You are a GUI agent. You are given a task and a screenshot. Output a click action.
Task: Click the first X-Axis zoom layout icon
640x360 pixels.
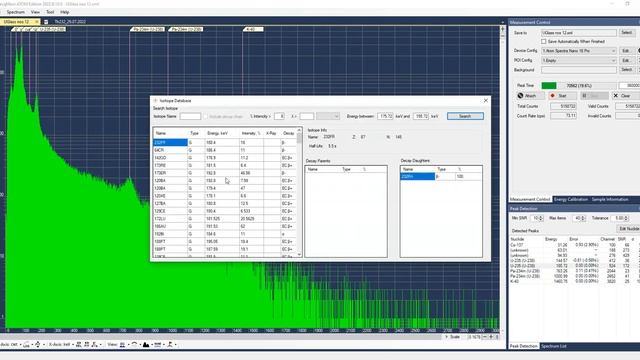79,345
